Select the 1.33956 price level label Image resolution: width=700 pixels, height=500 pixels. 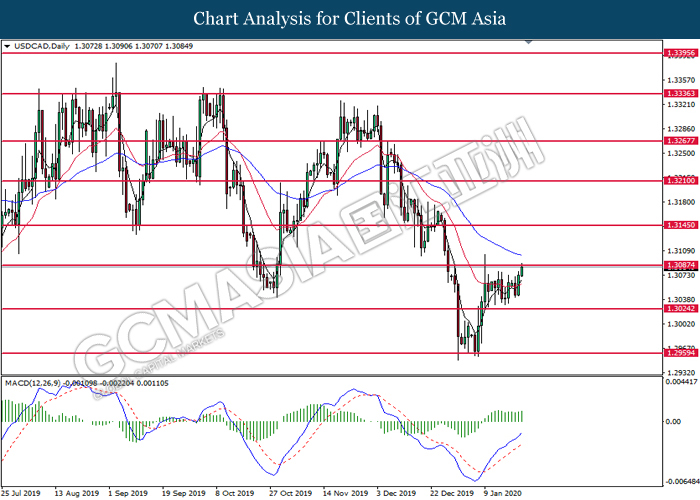pyautogui.click(x=680, y=53)
